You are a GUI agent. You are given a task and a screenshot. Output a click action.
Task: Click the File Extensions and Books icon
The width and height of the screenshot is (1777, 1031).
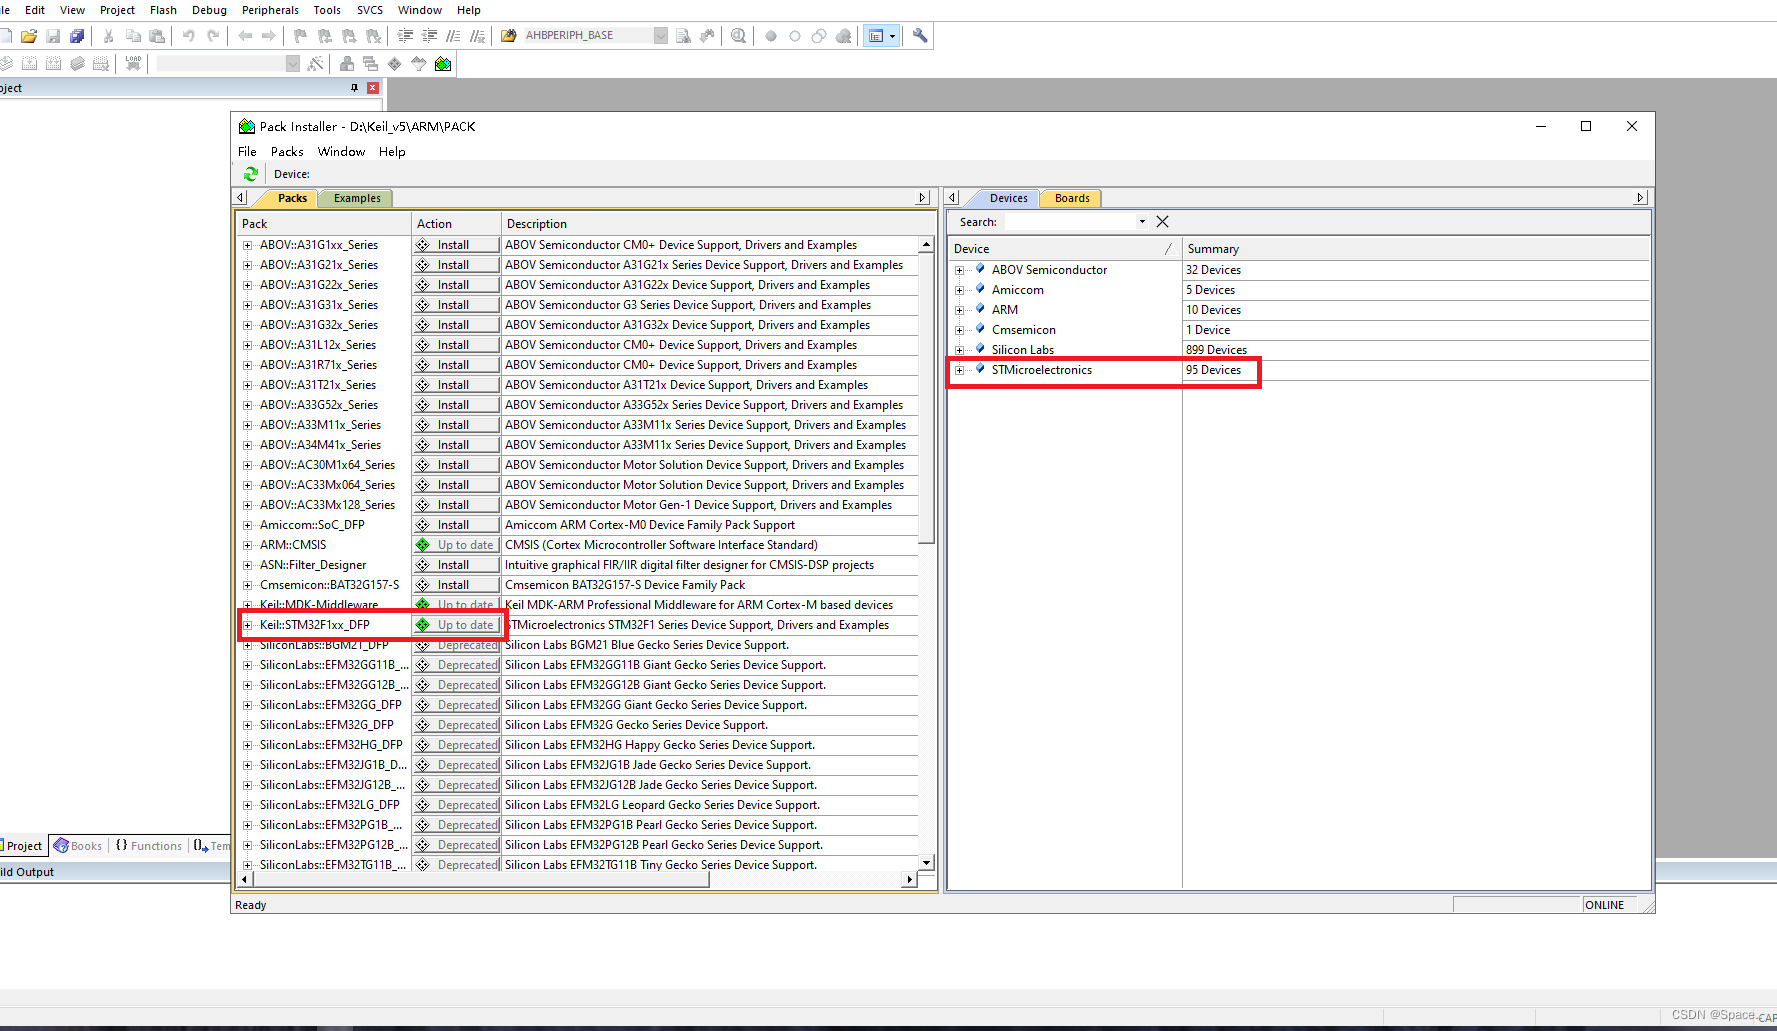(347, 63)
